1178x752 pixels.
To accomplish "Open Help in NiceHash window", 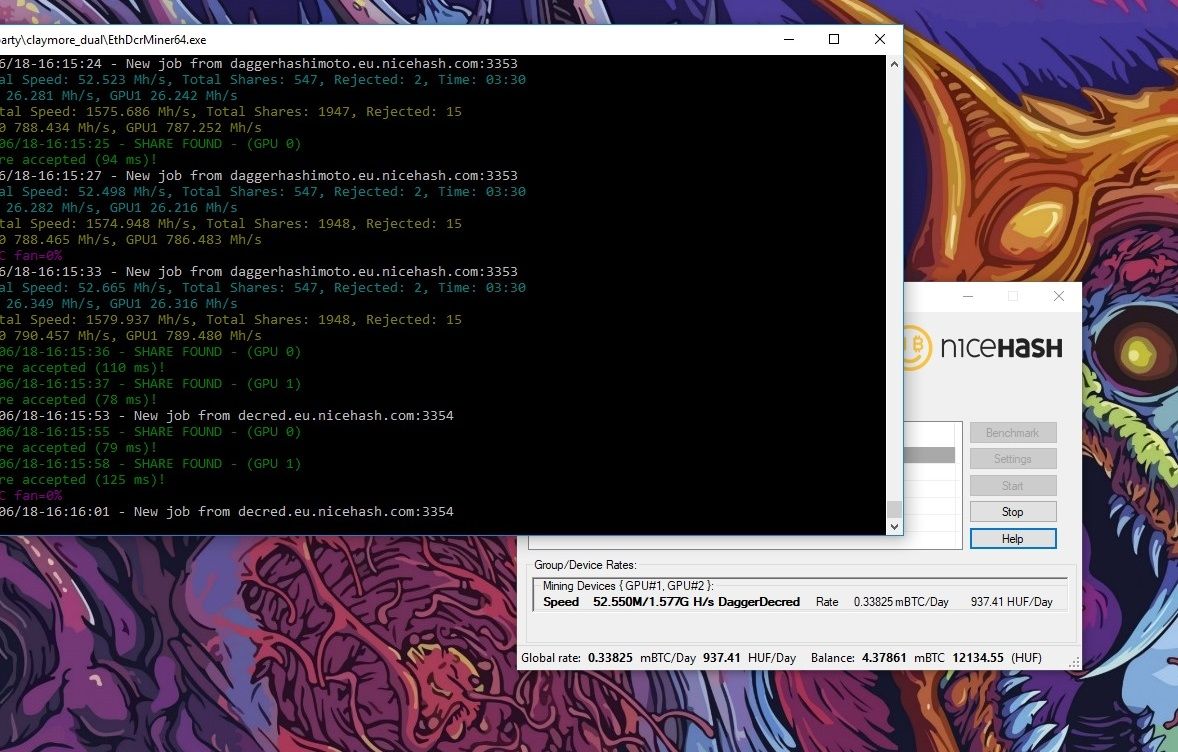I will click(x=1013, y=539).
